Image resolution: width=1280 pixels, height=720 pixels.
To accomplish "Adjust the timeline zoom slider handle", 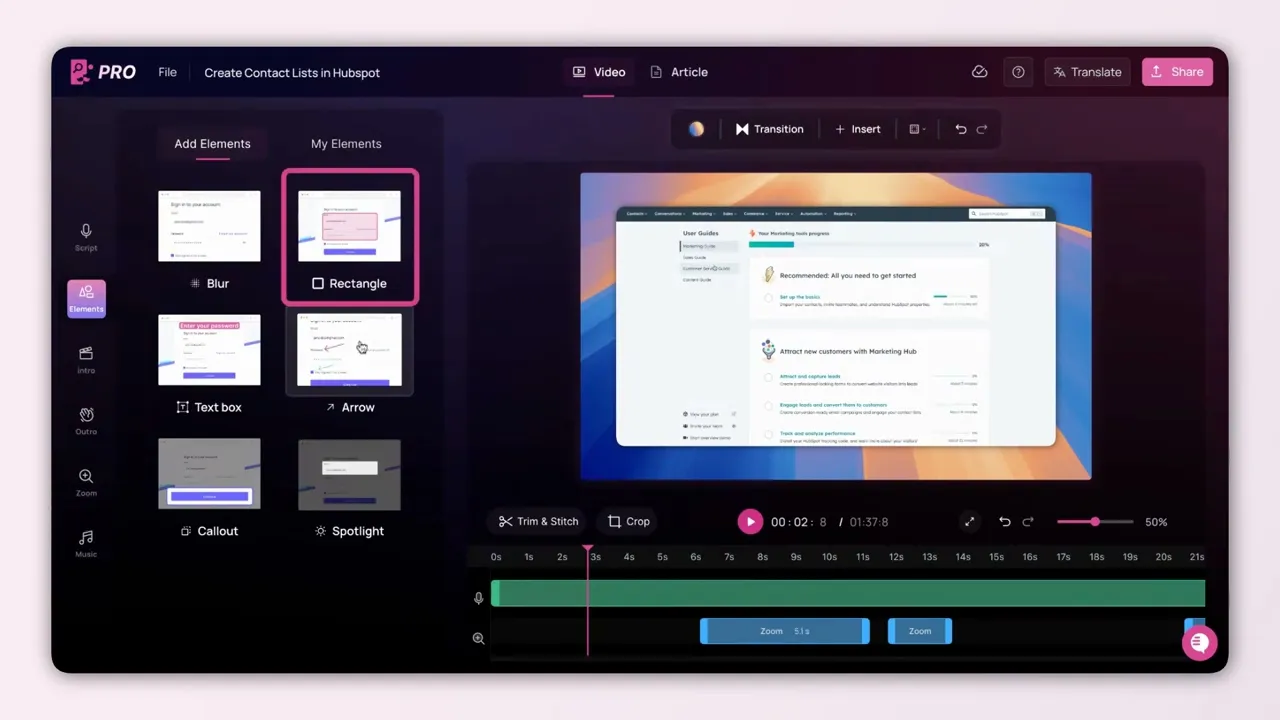I will (x=1095, y=521).
